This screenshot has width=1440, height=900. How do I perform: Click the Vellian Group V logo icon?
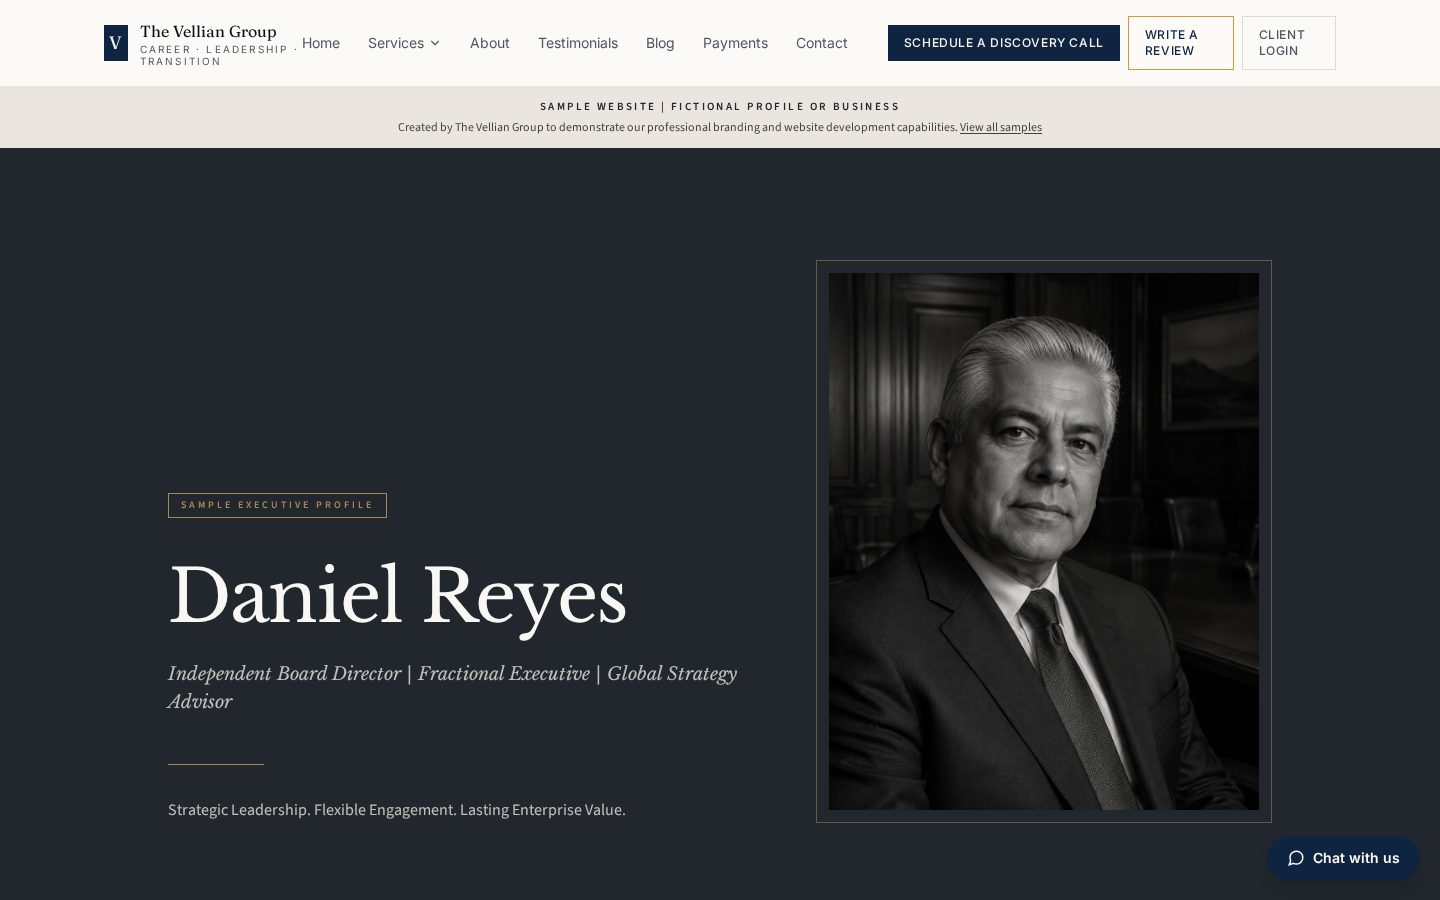(116, 43)
